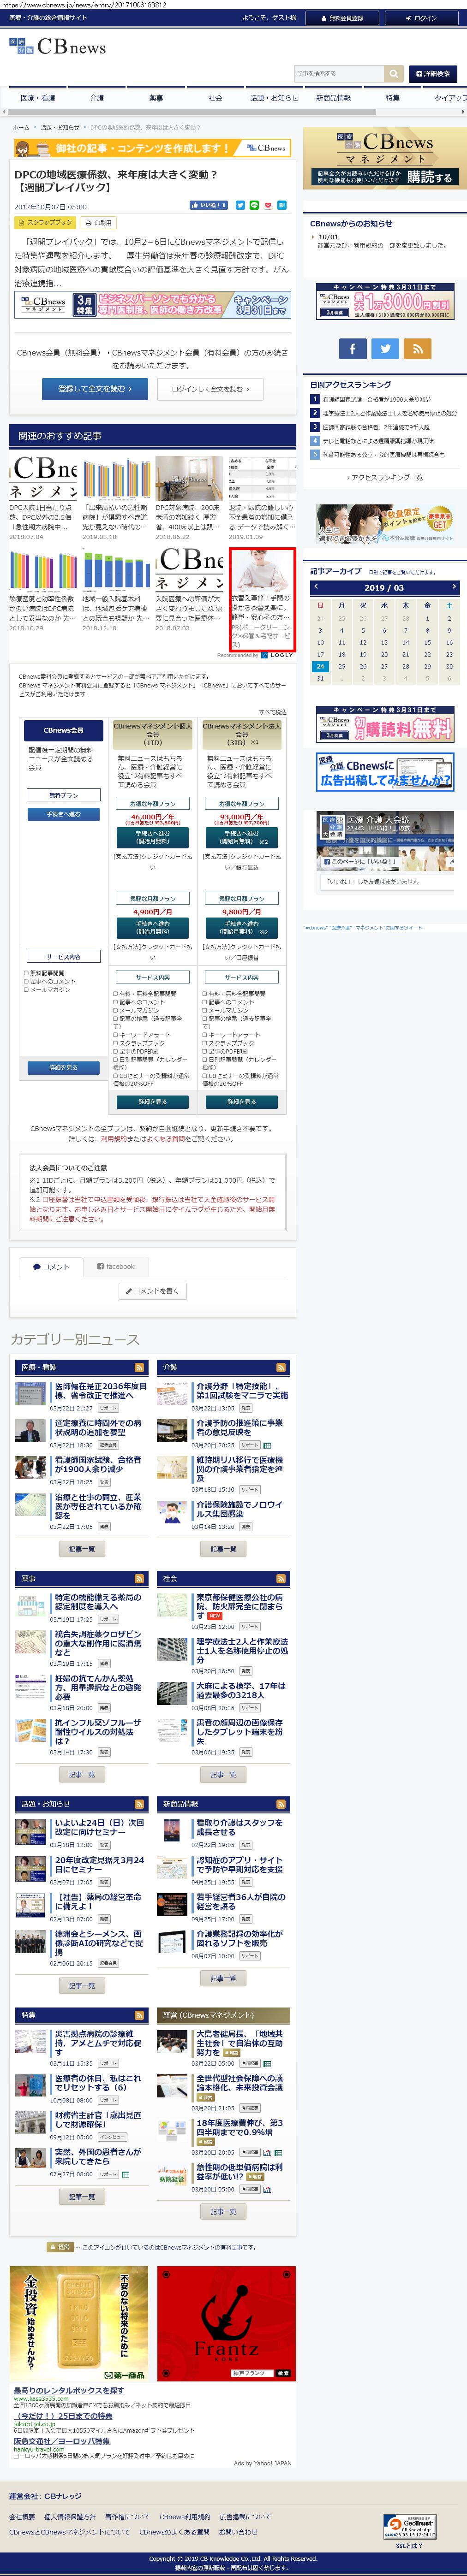Open 薬事 in navigation menu
The height and width of the screenshot is (2576, 467).
tap(156, 98)
